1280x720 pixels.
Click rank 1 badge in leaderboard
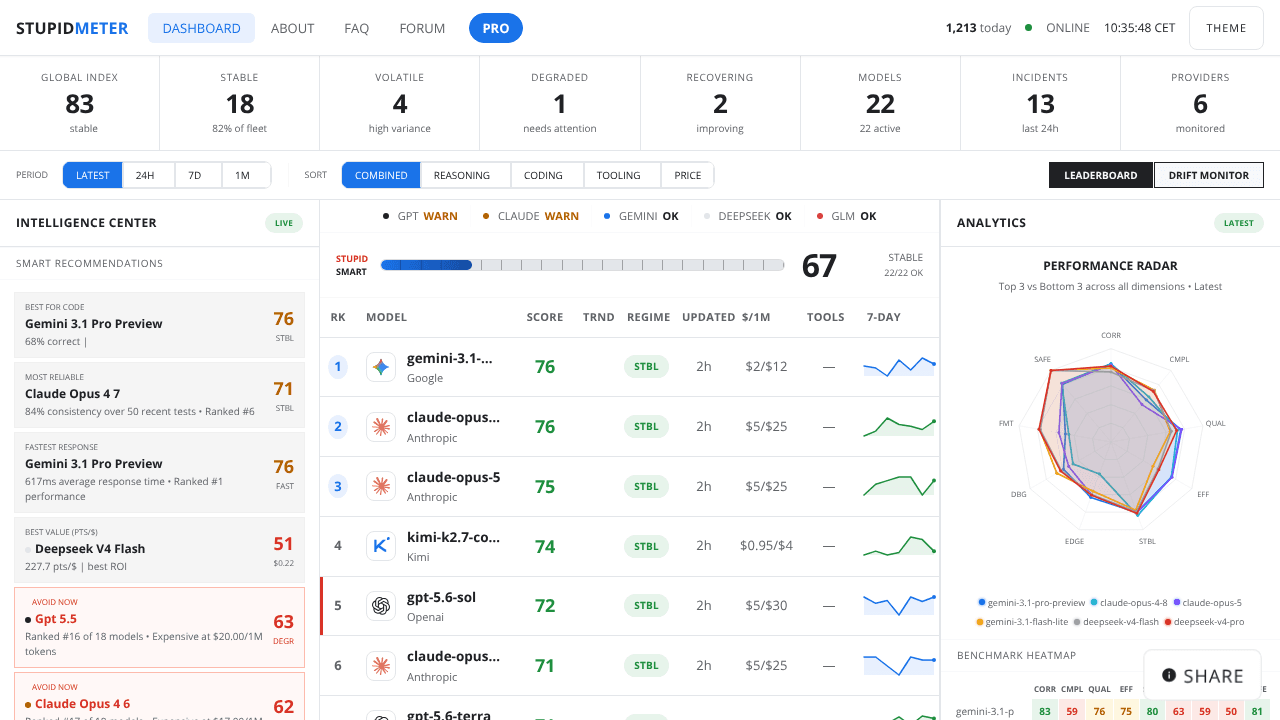[338, 367]
